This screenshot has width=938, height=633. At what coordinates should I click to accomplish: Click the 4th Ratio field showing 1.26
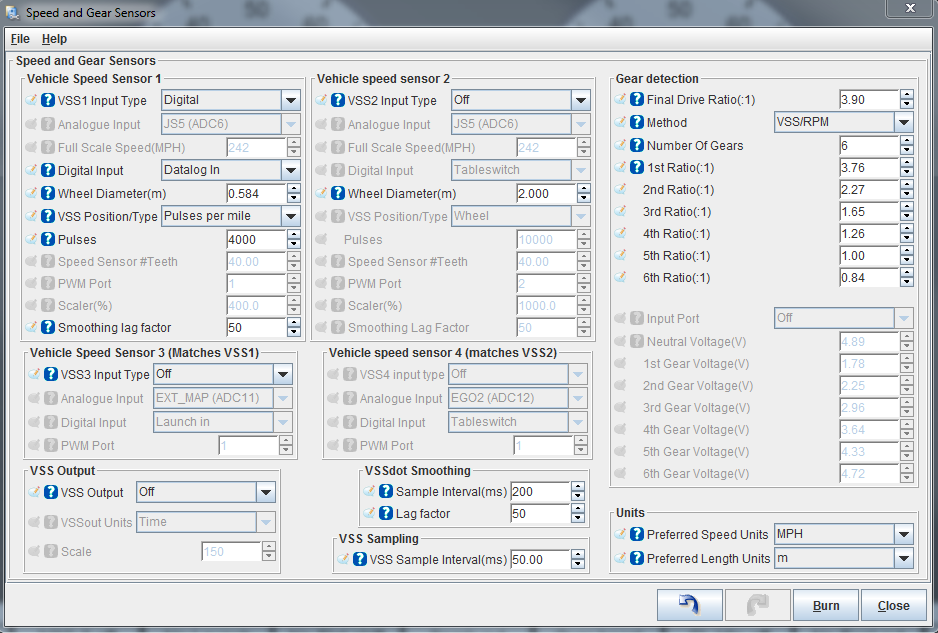(869, 234)
